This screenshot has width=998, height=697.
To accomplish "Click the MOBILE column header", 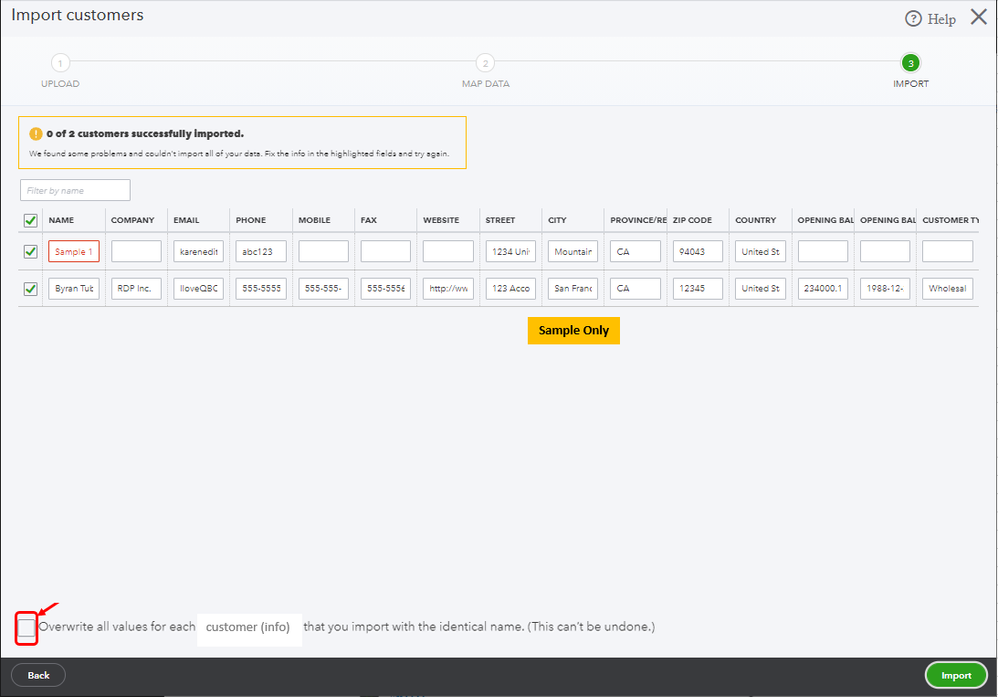I will click(x=314, y=220).
